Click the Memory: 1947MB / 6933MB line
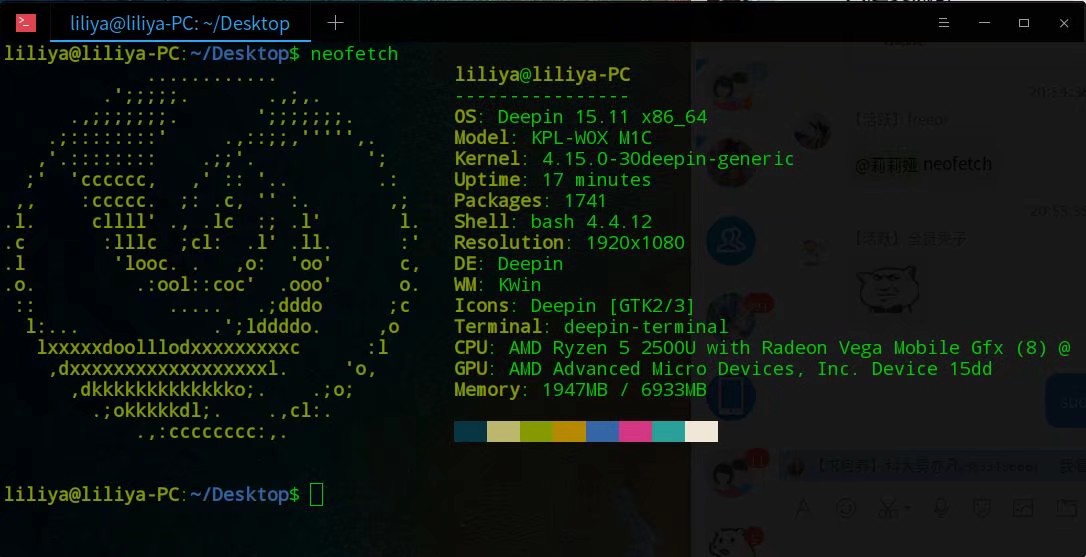This screenshot has height=557, width=1086. pyautogui.click(x=580, y=389)
